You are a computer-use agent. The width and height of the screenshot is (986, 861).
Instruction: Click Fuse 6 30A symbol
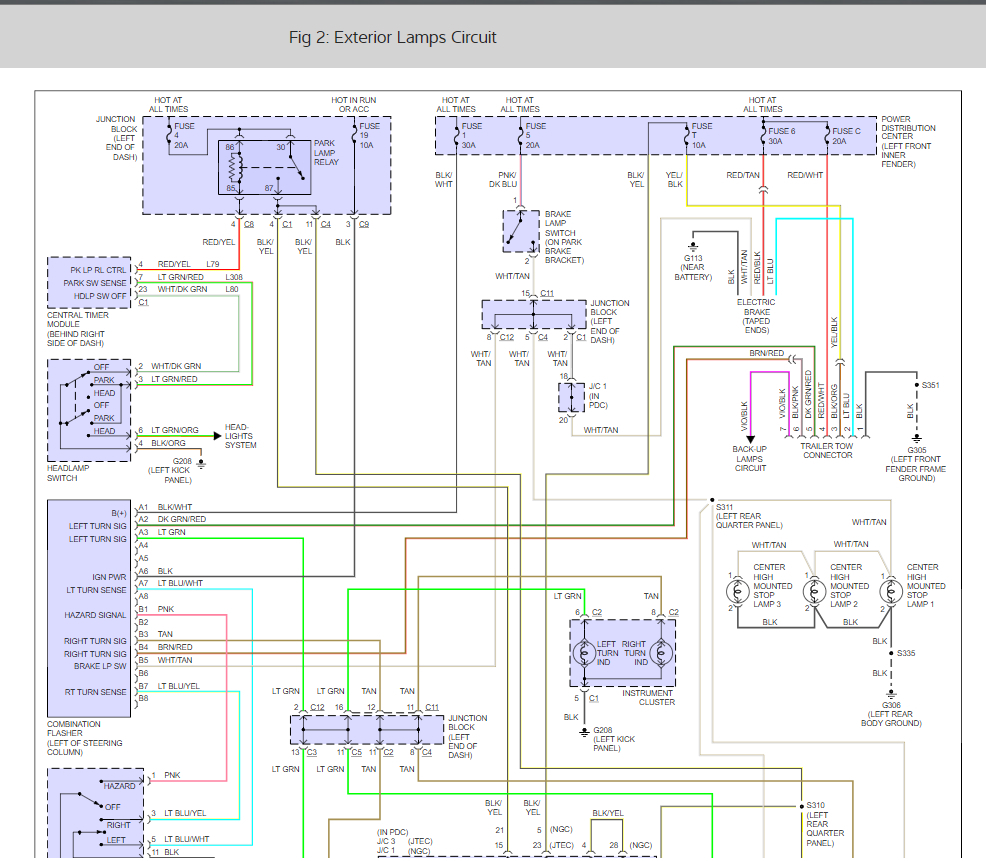764,135
